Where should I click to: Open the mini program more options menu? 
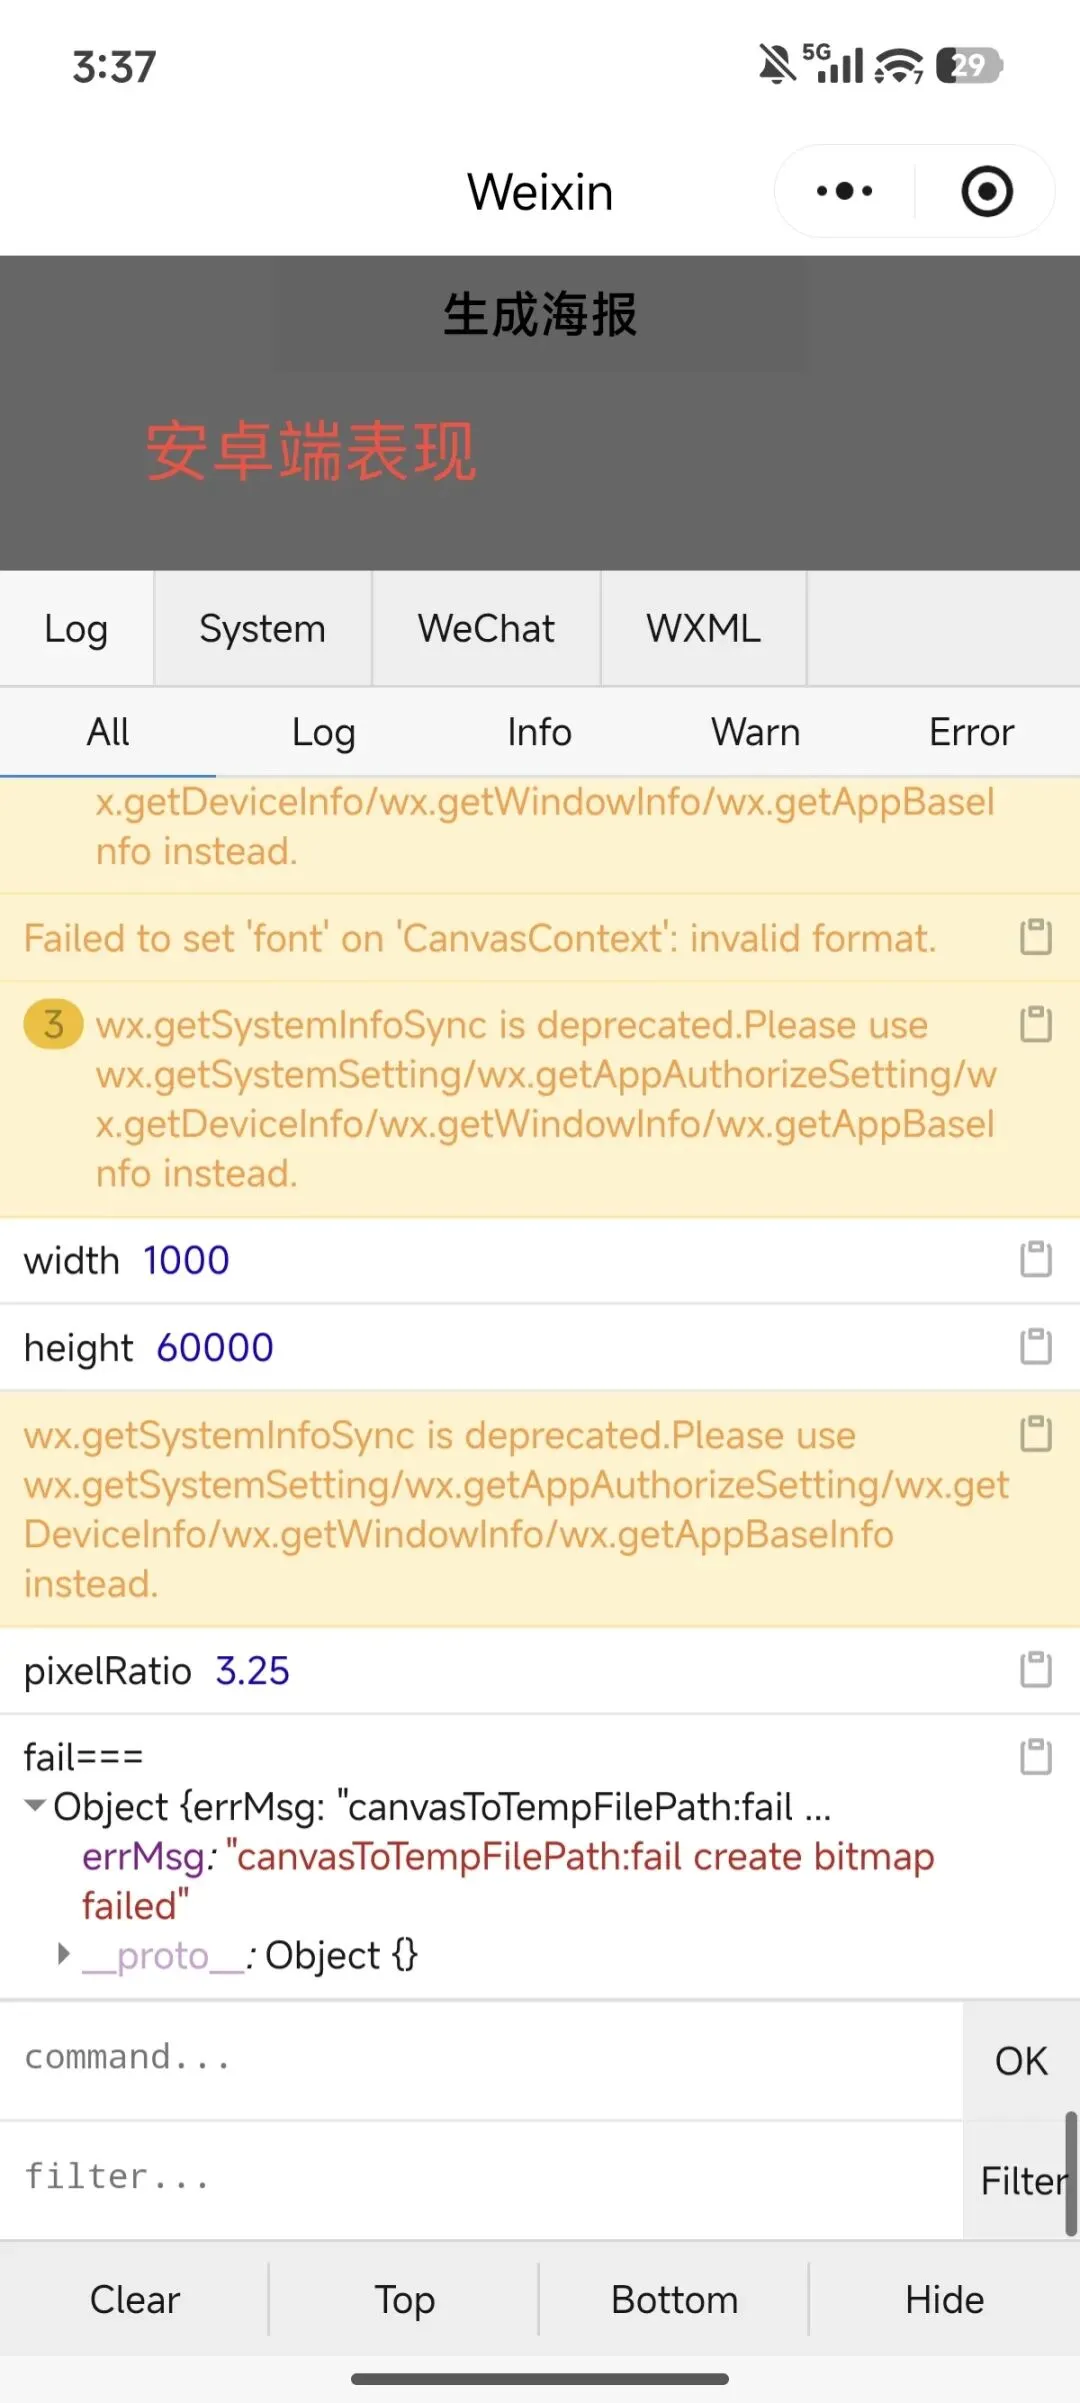pyautogui.click(x=845, y=191)
